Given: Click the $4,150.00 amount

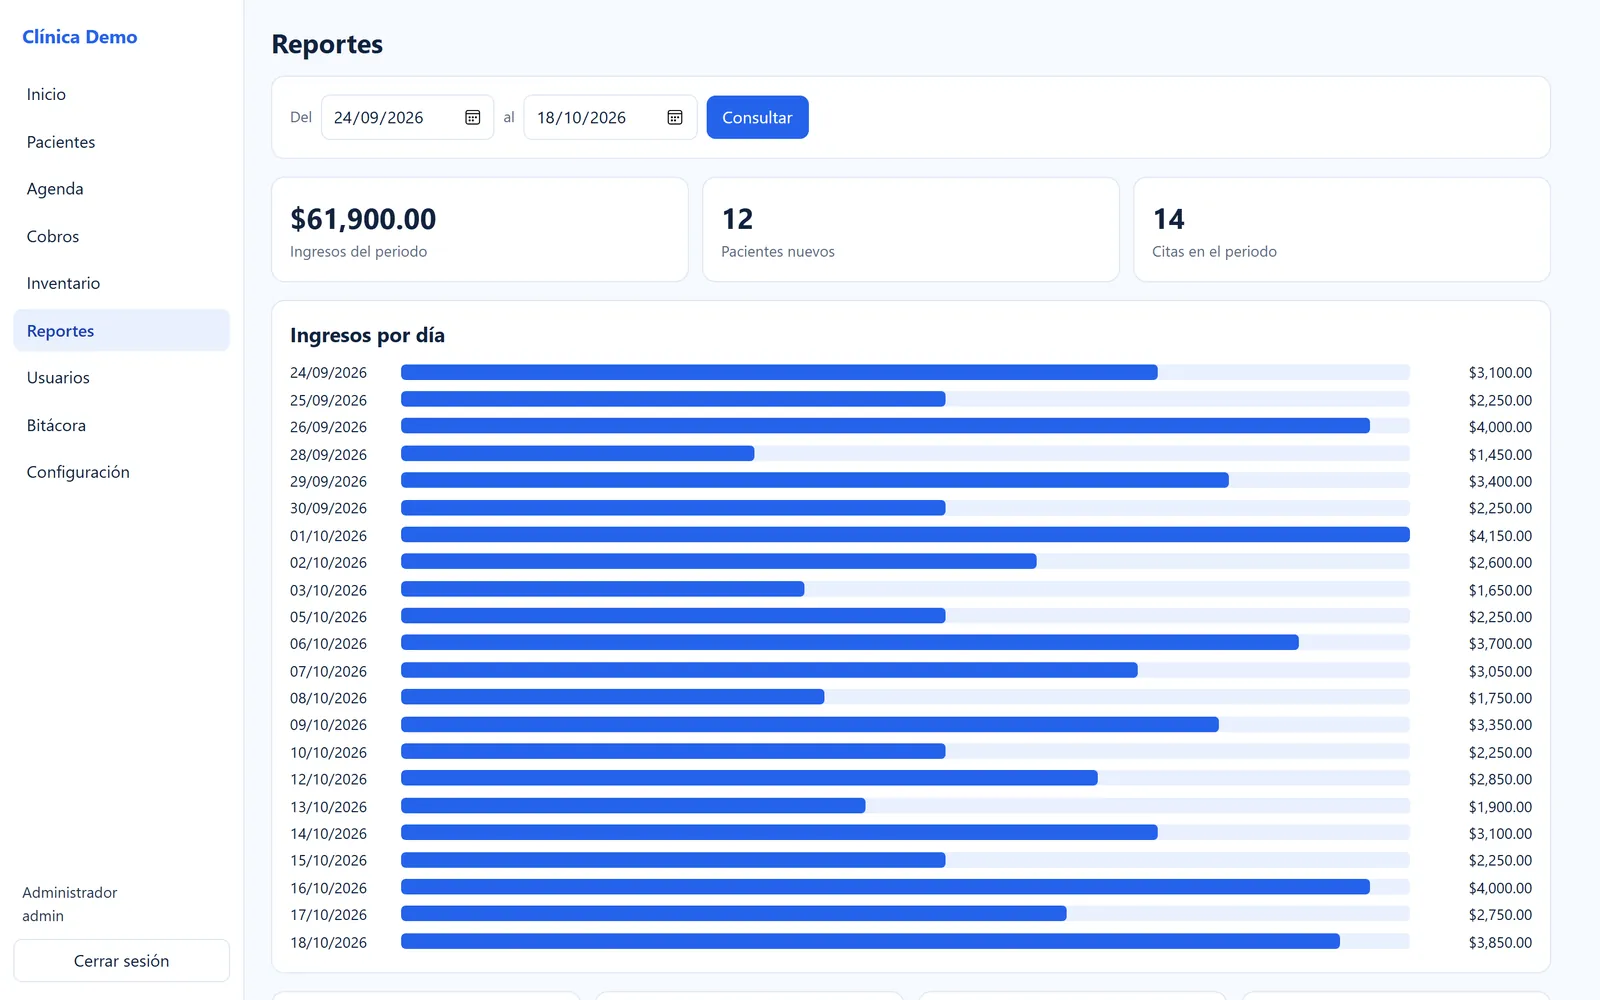Looking at the screenshot, I should pyautogui.click(x=1500, y=536).
